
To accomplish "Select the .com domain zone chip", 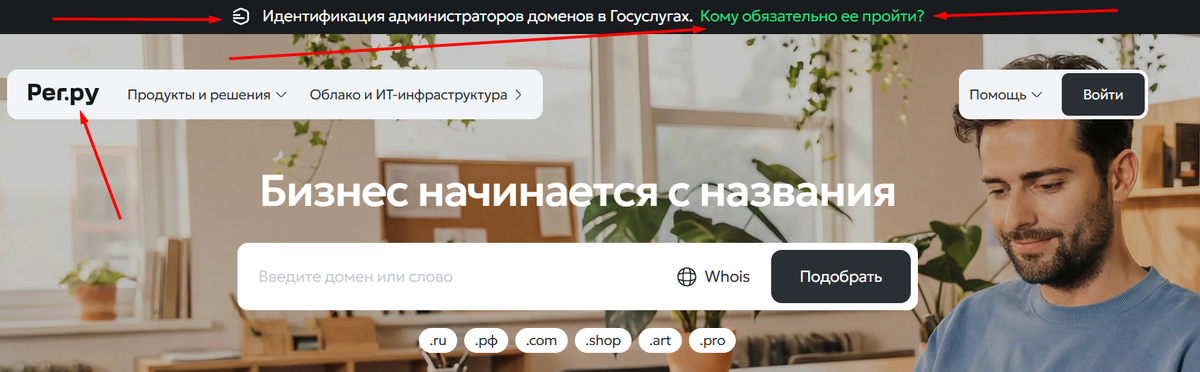I will (x=542, y=341).
